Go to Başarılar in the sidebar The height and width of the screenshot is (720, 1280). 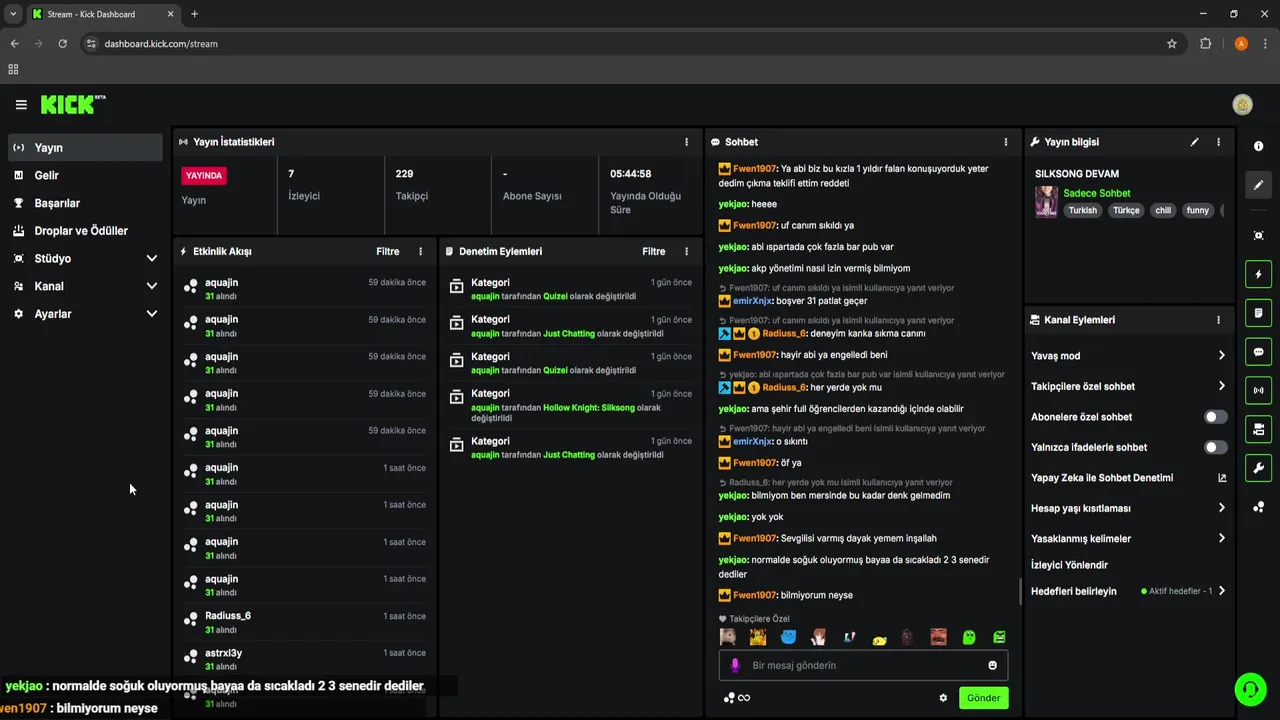[85, 203]
